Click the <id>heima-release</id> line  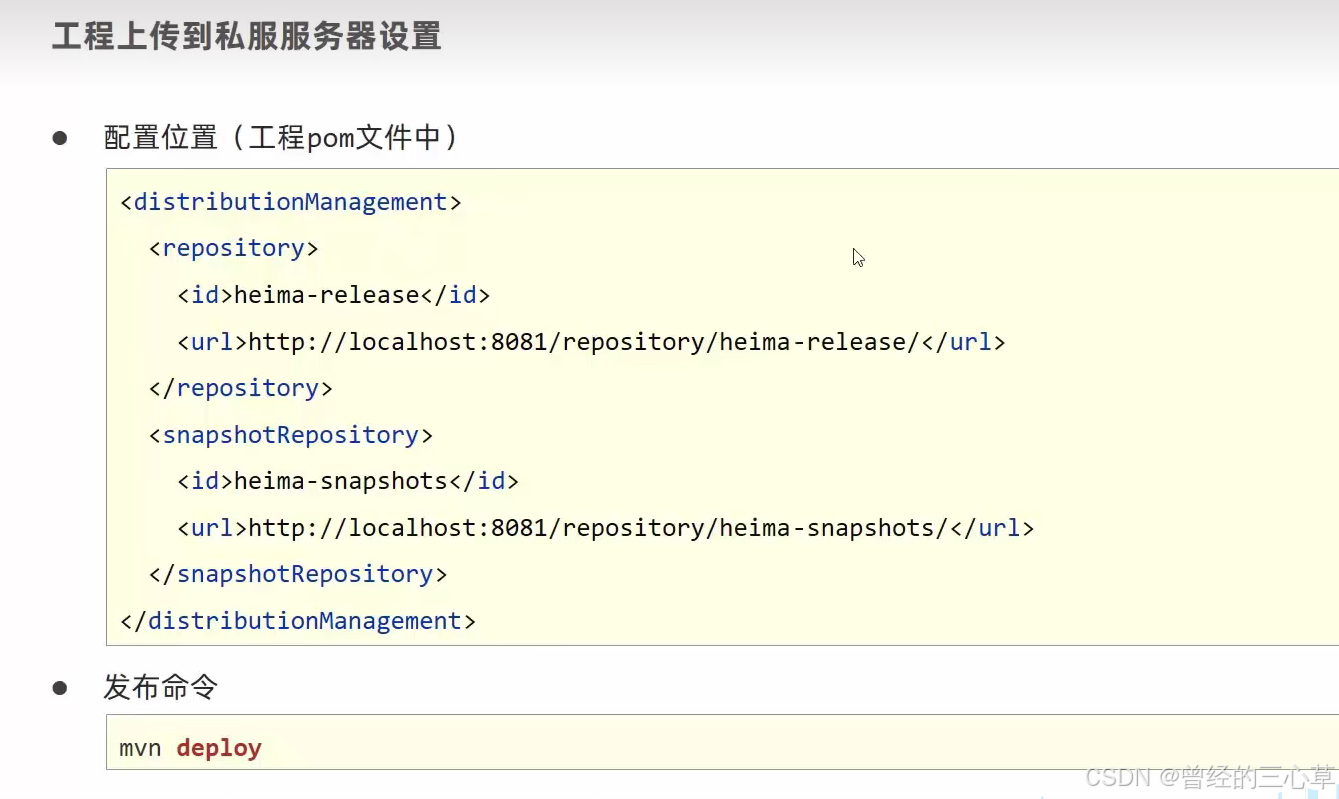pos(334,295)
